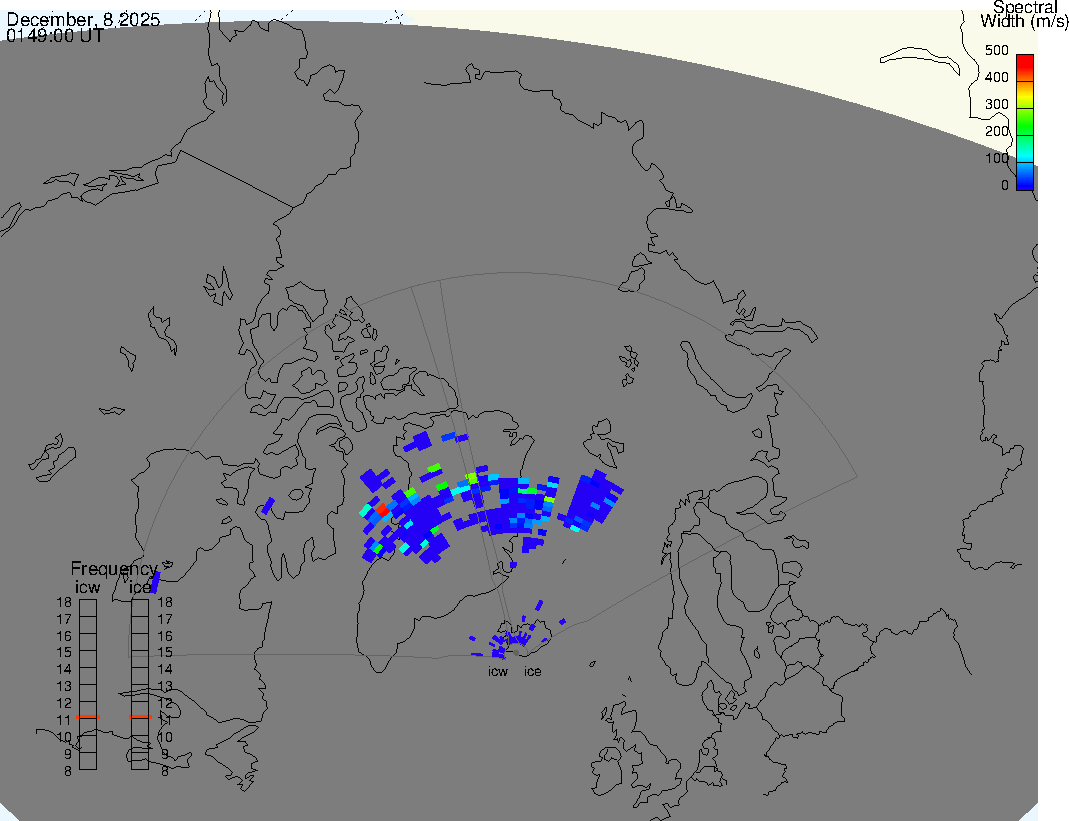Viewport: 1069px width, 821px height.
Task: Pick the cyan segment of the color bar
Action: coord(1025,149)
